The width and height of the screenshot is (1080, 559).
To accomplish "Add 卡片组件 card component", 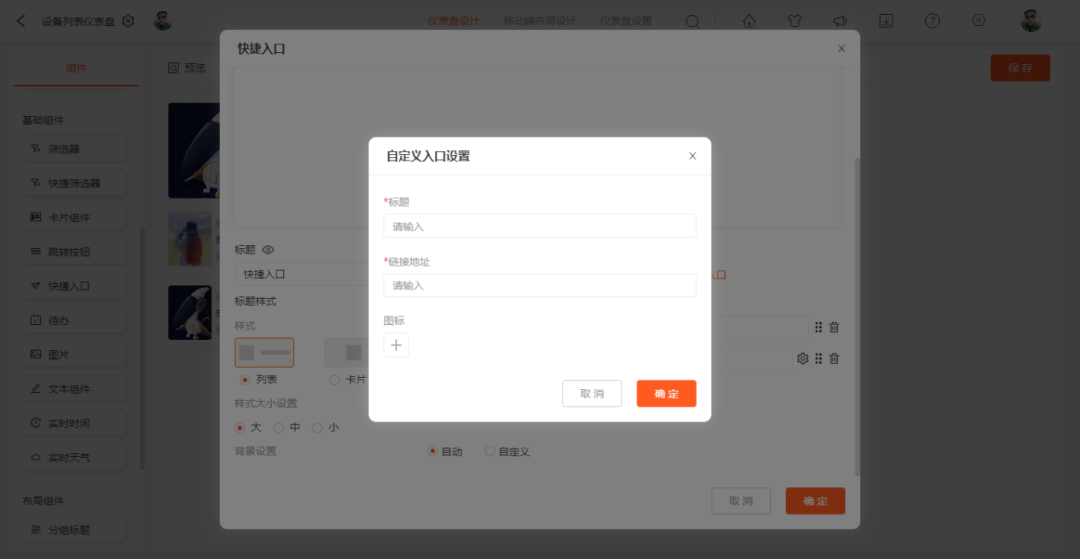I will (74, 218).
